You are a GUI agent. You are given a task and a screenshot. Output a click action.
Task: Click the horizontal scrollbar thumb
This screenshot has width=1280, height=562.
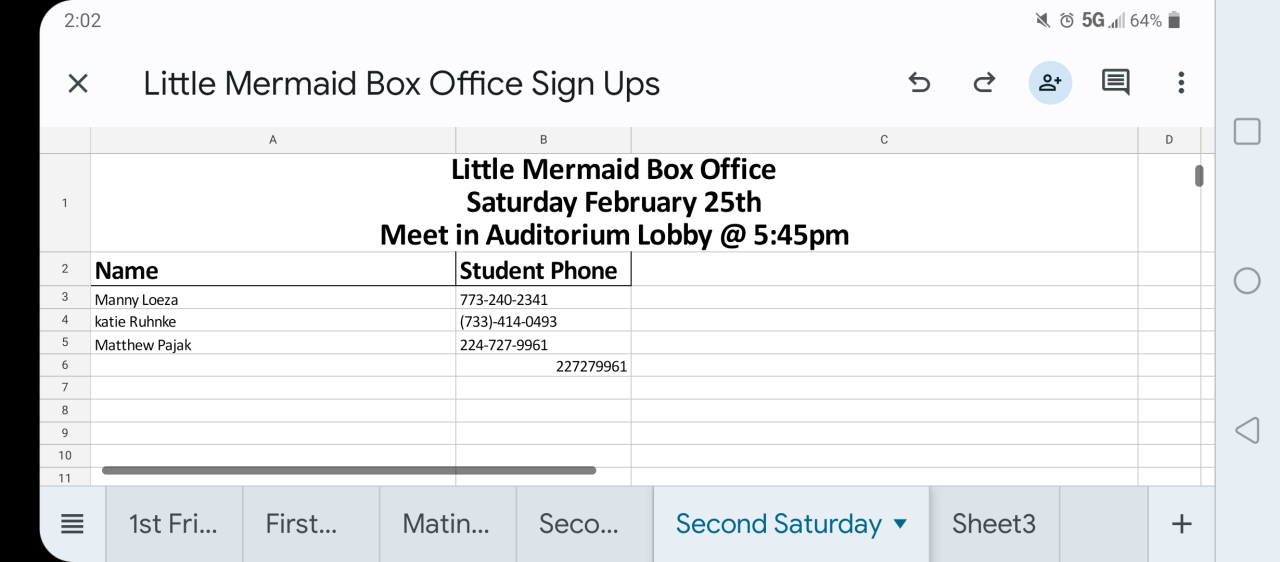pos(348,470)
